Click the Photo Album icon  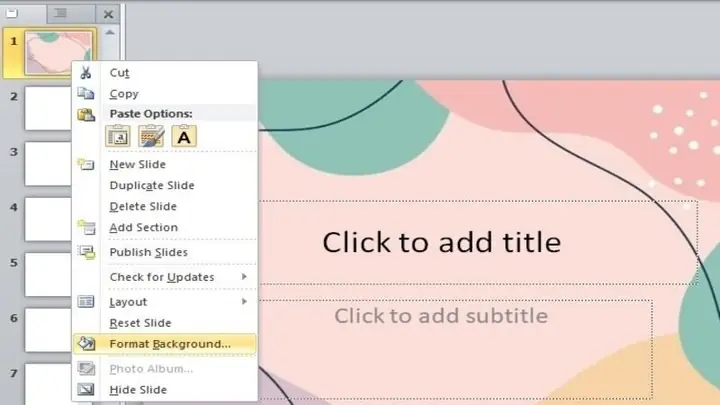coord(86,368)
